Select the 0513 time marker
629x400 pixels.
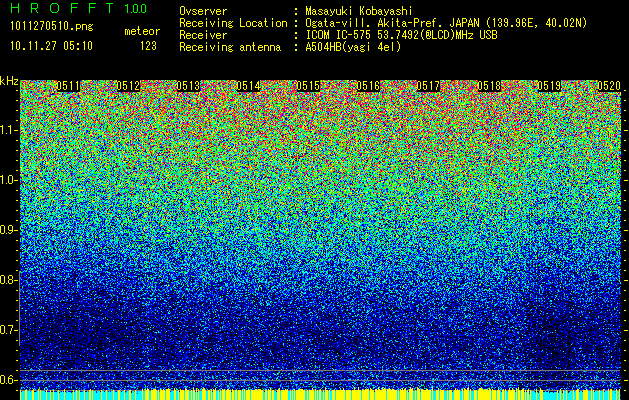pyautogui.click(x=188, y=86)
